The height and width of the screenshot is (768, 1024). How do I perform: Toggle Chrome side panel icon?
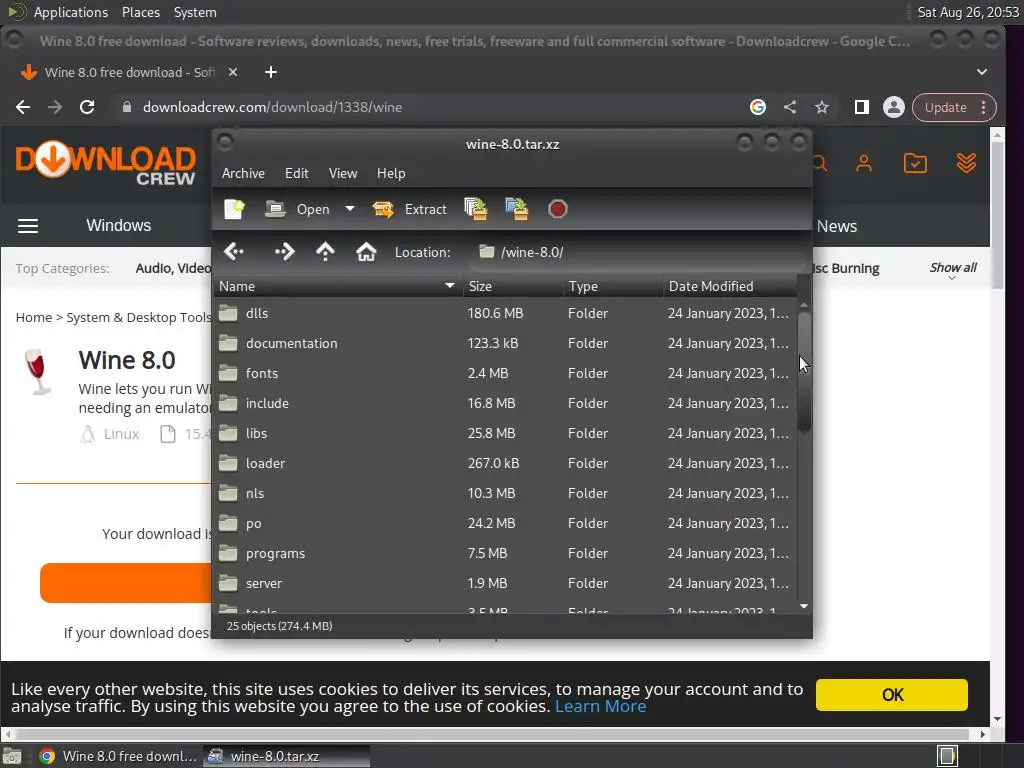coord(861,107)
